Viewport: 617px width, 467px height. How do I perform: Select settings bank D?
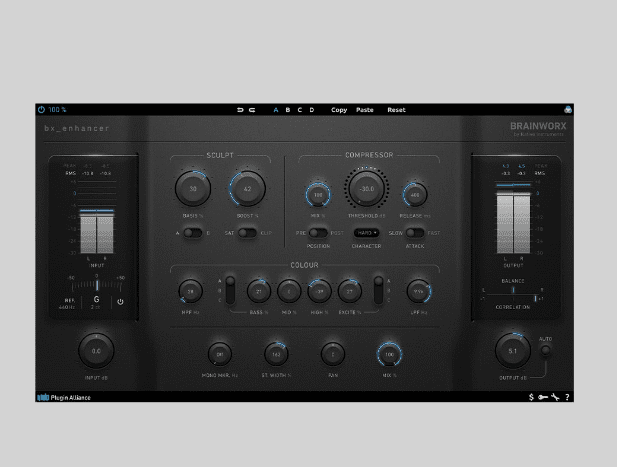point(312,110)
